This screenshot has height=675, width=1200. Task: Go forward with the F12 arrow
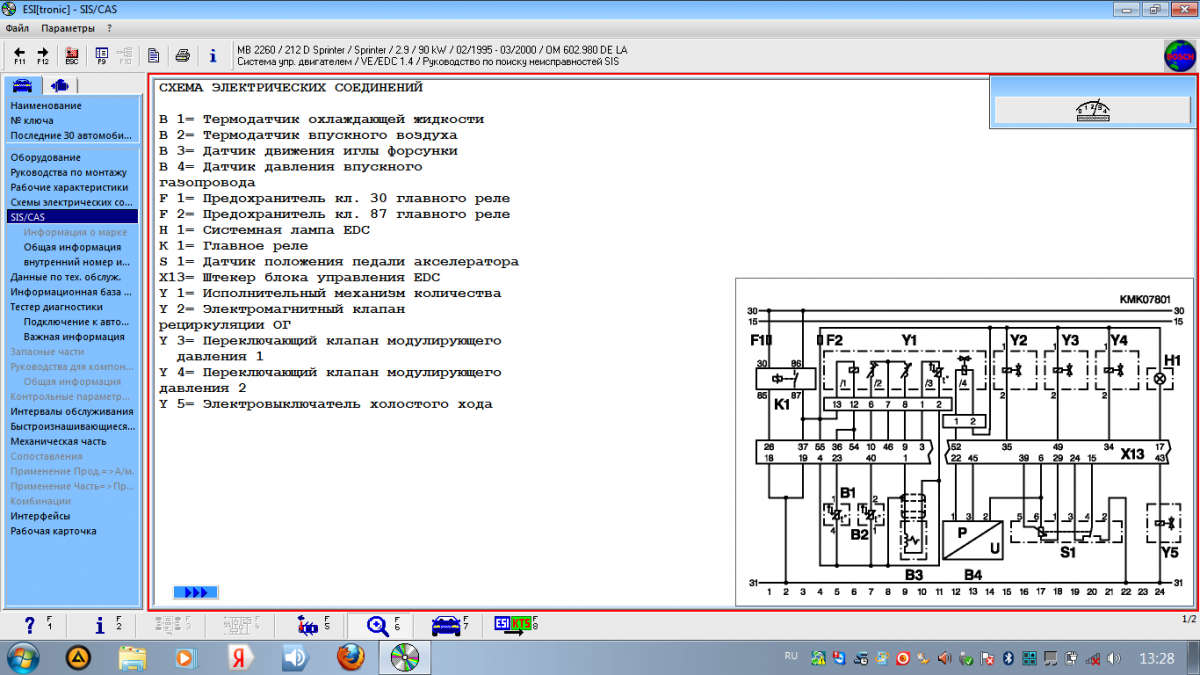pyautogui.click(x=43, y=54)
